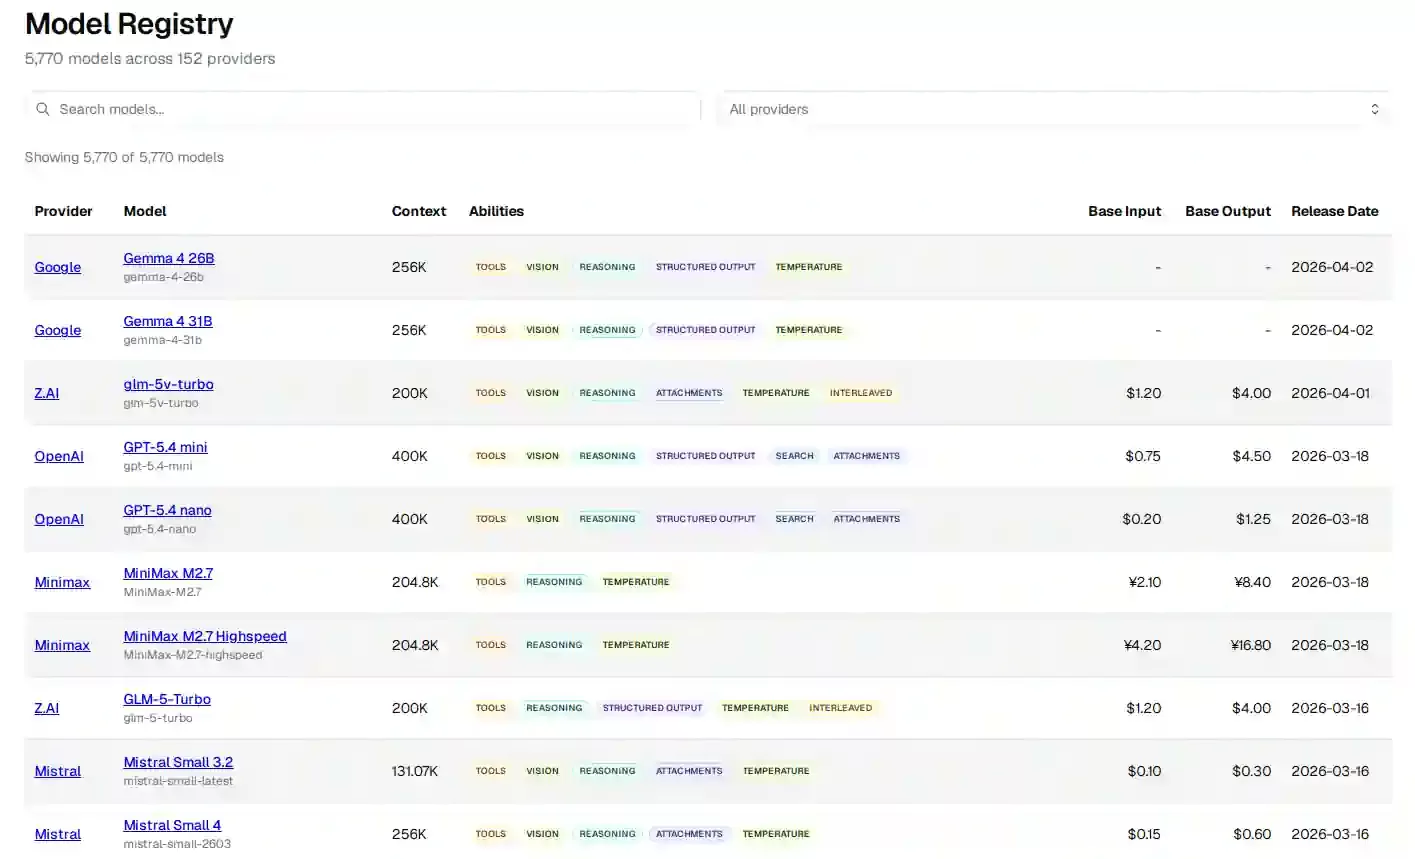The image size is (1415, 859).
Task: Click the Z.AI provider link for glm-5v-turbo
Action: [x=46, y=393]
